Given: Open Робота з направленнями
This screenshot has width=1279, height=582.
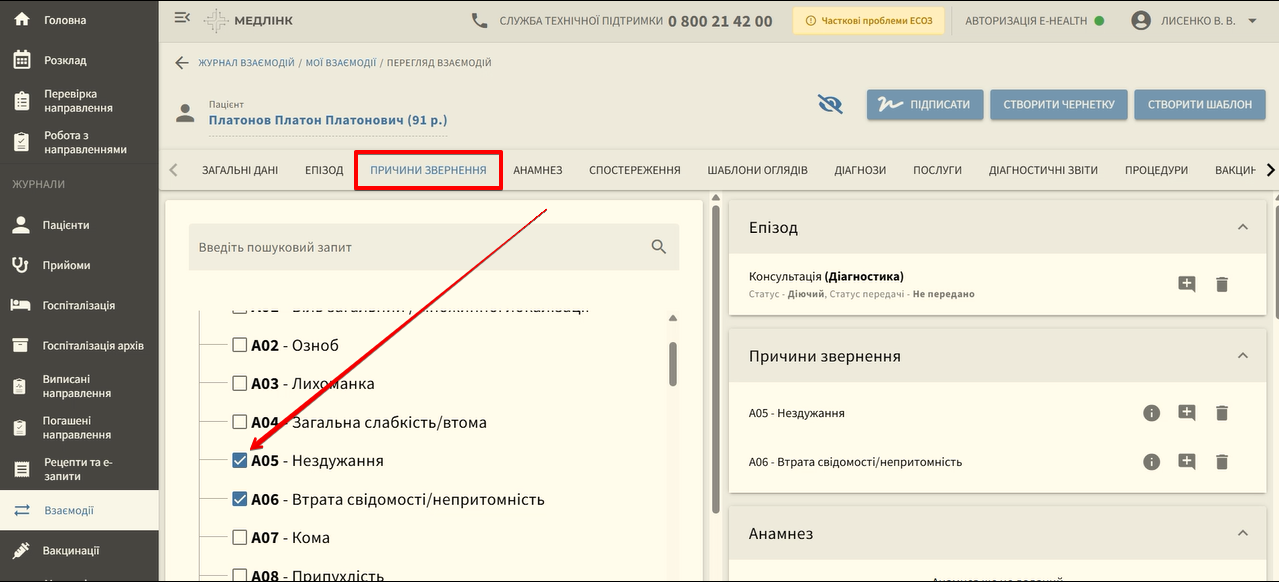Looking at the screenshot, I should point(79,142).
